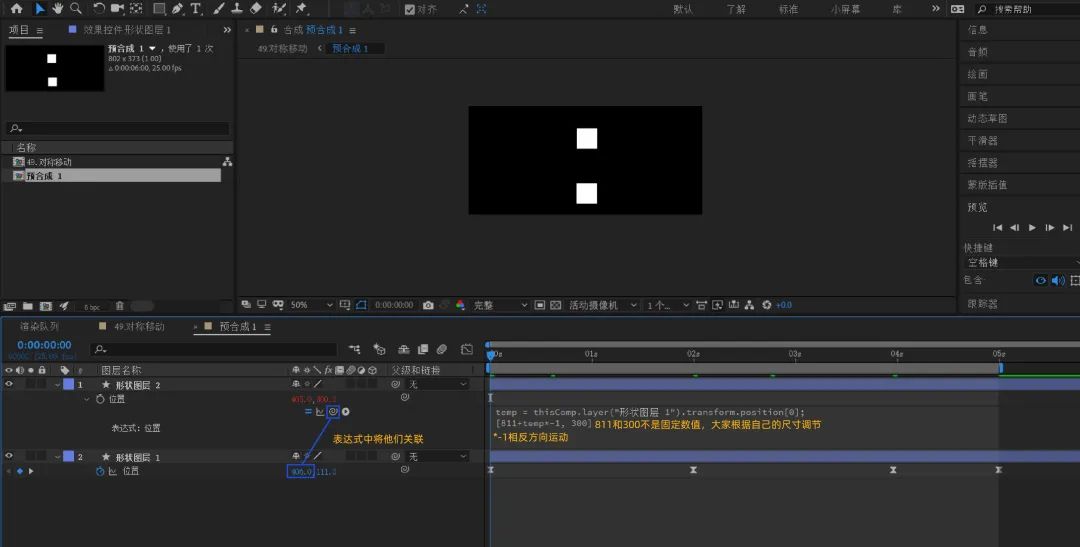Toggle the enable expression equals icon
The height and width of the screenshot is (547, 1080).
(308, 412)
